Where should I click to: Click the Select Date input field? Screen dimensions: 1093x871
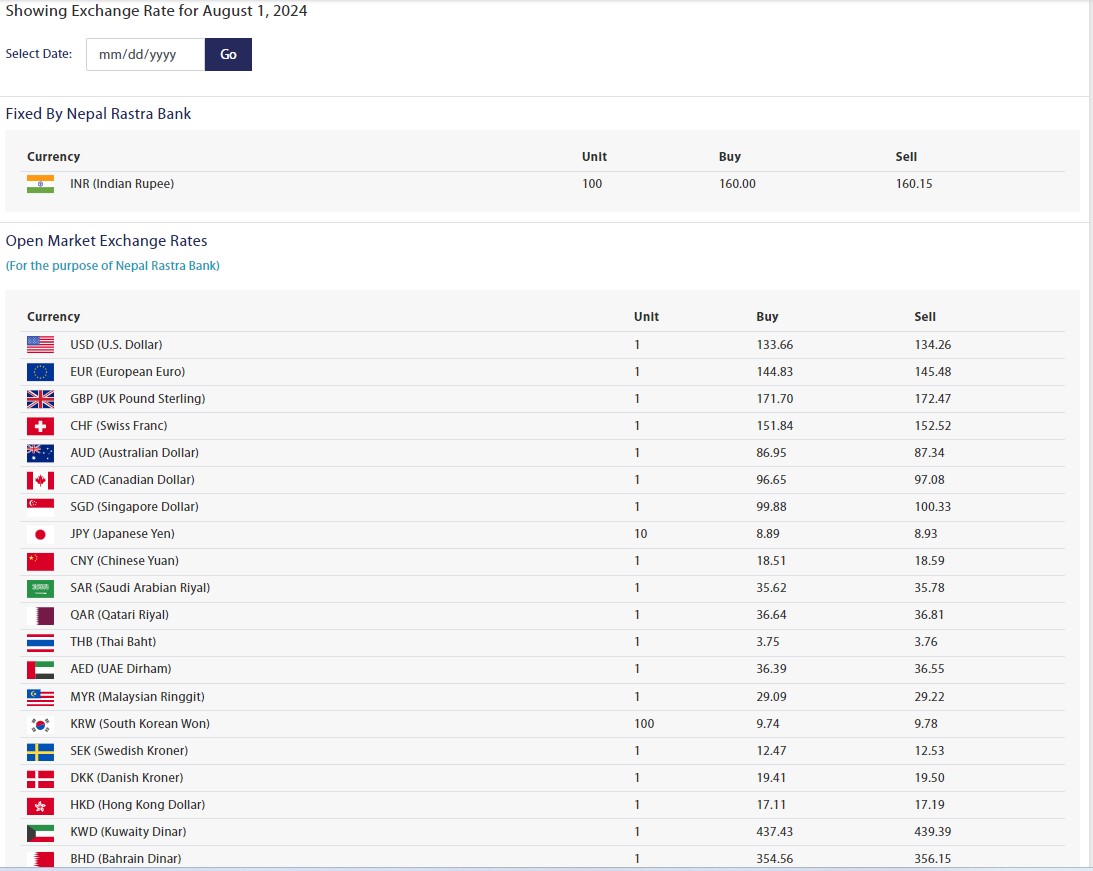tap(146, 55)
